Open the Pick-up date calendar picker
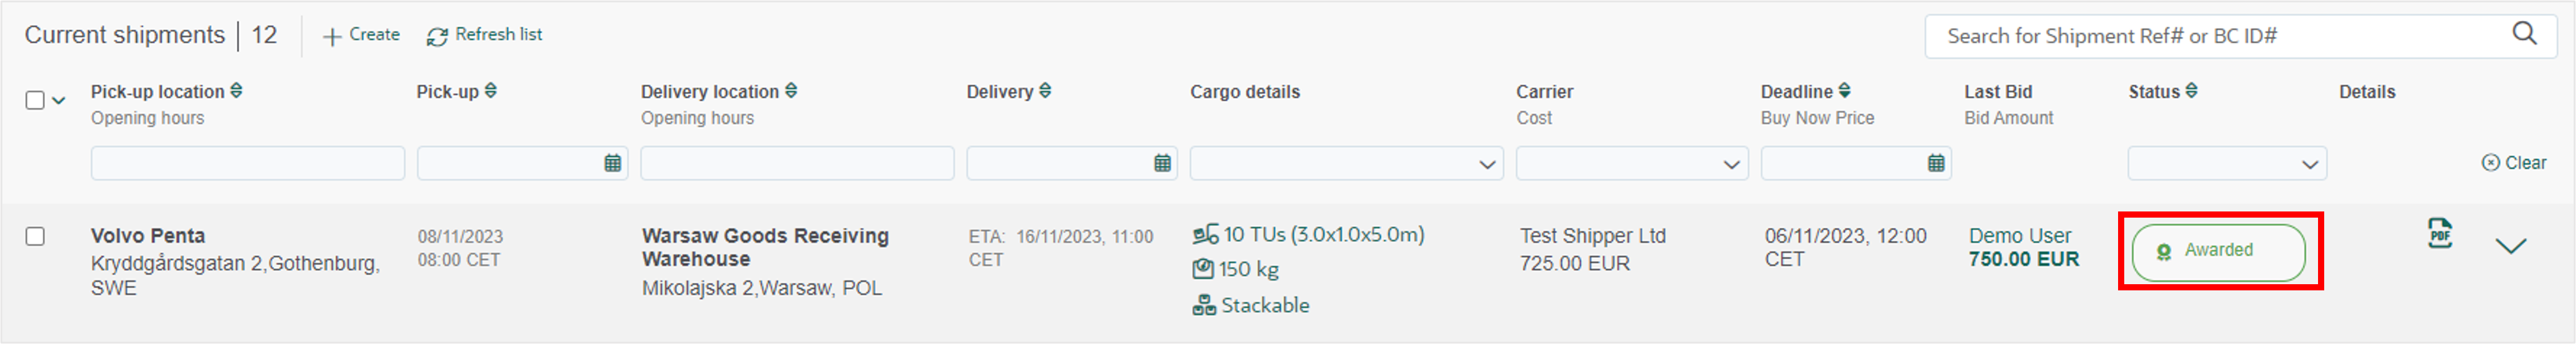 pos(613,163)
